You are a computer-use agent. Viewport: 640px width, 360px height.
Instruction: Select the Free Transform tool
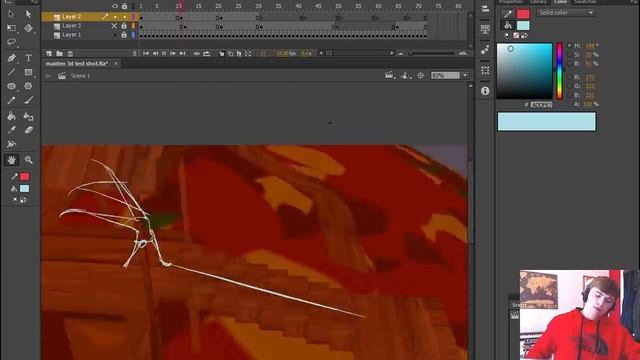[x=11, y=28]
